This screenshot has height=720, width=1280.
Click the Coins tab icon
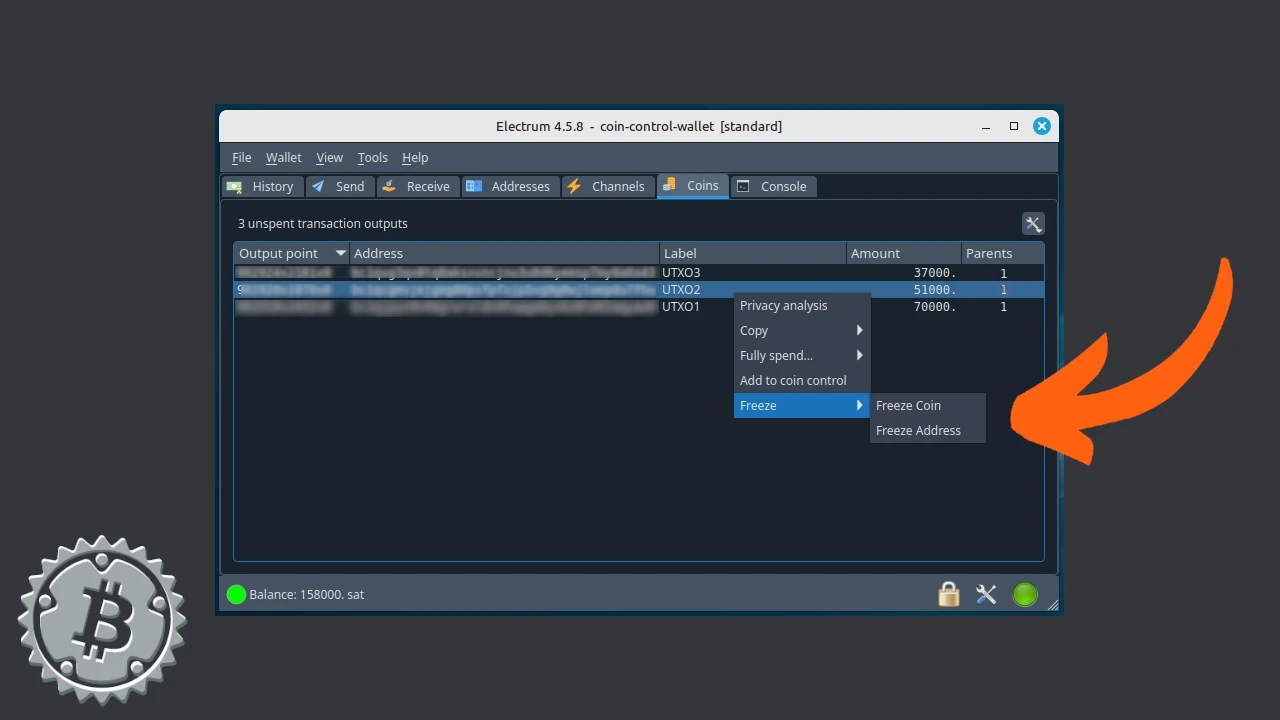669,185
